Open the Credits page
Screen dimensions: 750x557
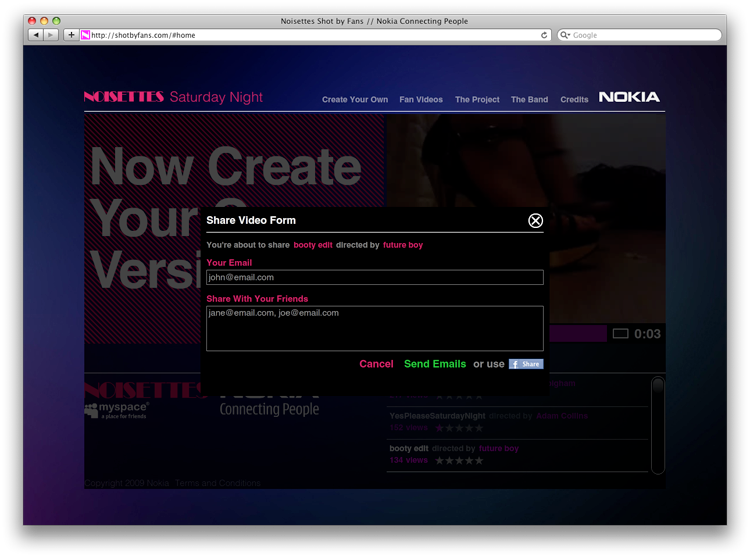[x=574, y=99]
